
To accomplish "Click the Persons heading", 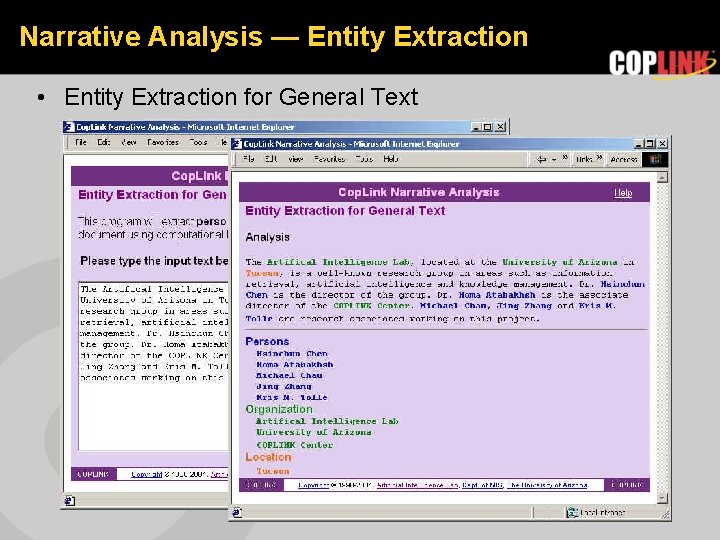I will pos(267,342).
